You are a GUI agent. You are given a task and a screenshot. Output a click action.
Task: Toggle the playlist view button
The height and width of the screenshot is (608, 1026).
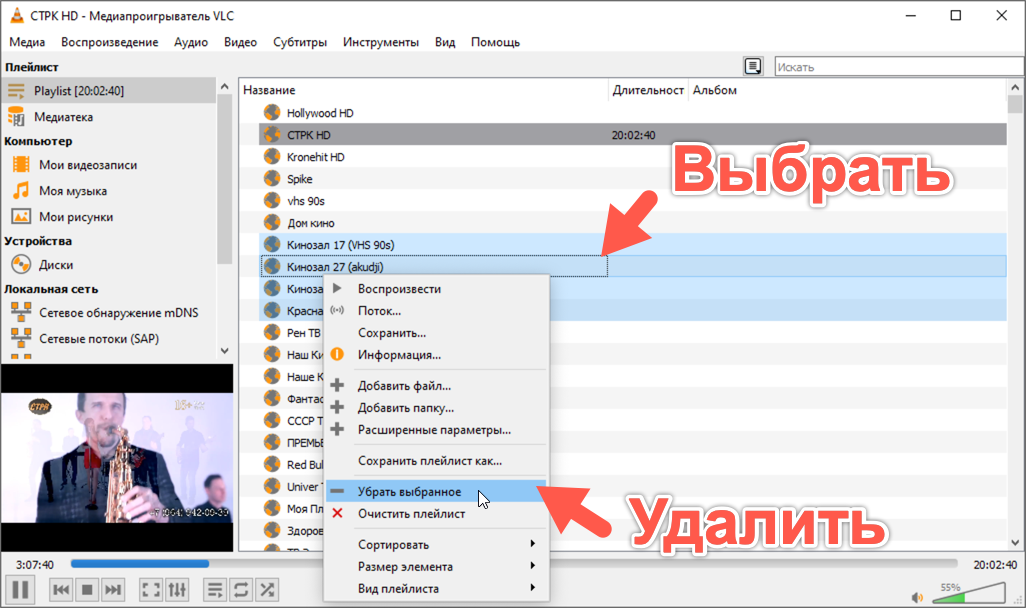215,590
